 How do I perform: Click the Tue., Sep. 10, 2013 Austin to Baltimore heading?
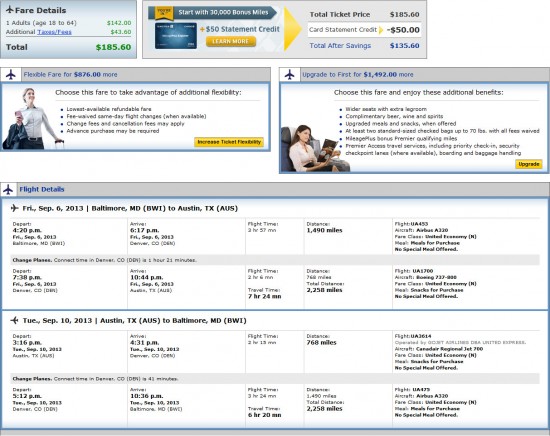click(x=135, y=321)
